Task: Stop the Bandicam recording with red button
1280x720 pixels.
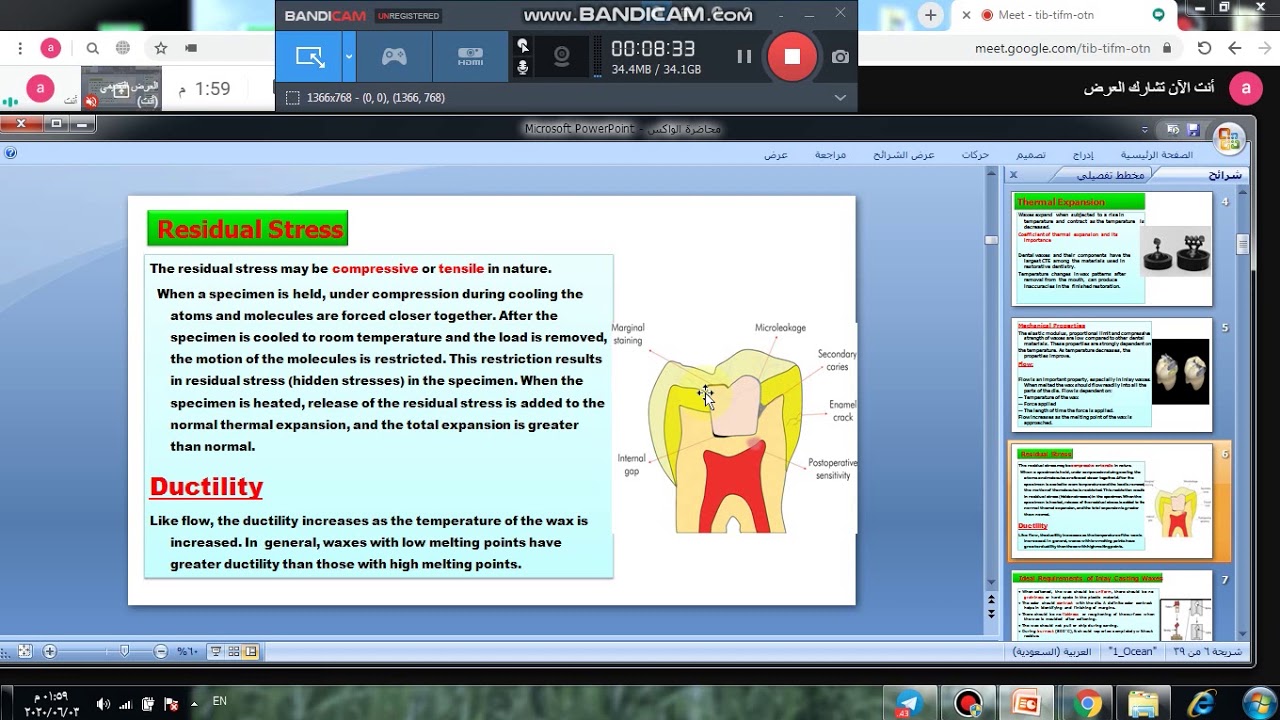Action: tap(792, 57)
